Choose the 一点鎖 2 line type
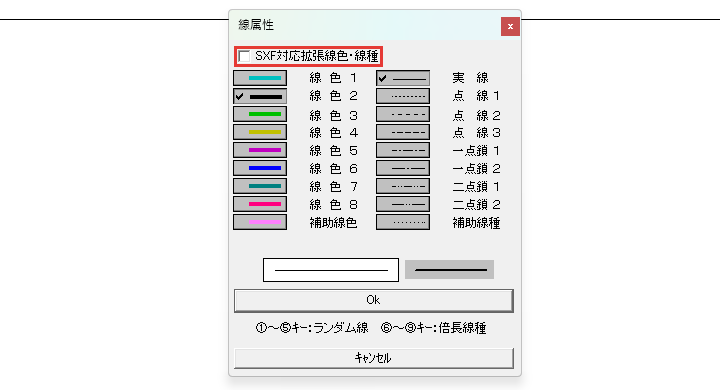Image resolution: width=720 pixels, height=390 pixels. point(403,168)
